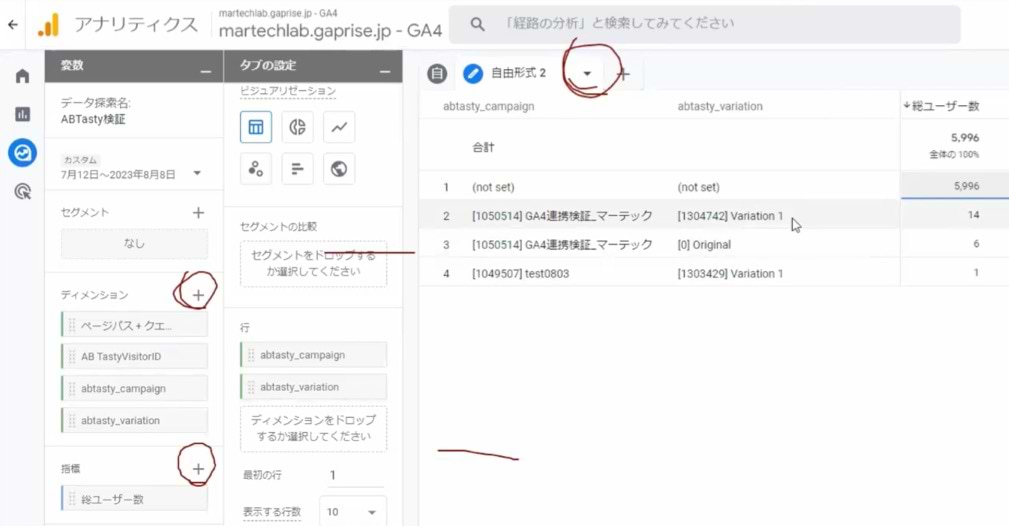
Task: Click the search field
Action: (705, 24)
